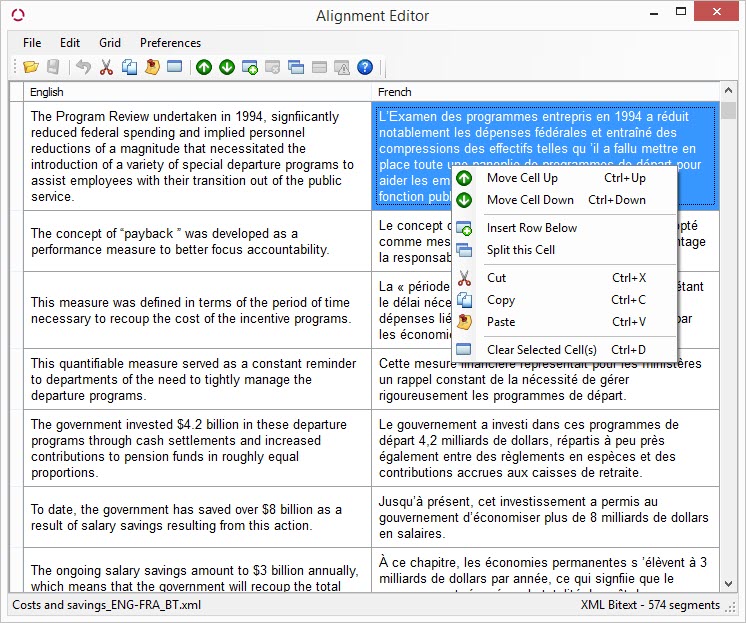Screen dimensions: 746x623
Task: Choose Move Cell Down in context menu
Action: tap(564, 200)
